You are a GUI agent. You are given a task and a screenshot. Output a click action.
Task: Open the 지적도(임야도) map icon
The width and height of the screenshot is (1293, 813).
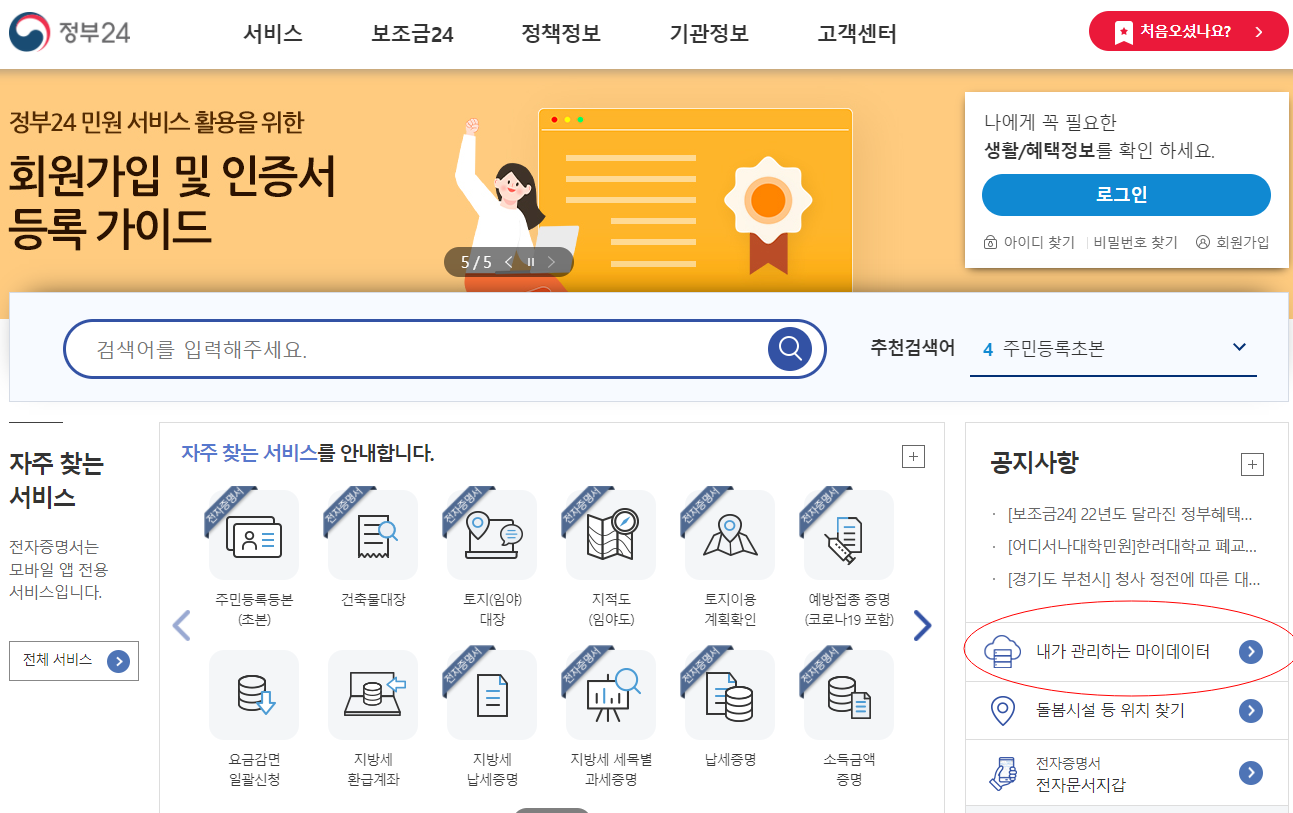[x=611, y=535]
